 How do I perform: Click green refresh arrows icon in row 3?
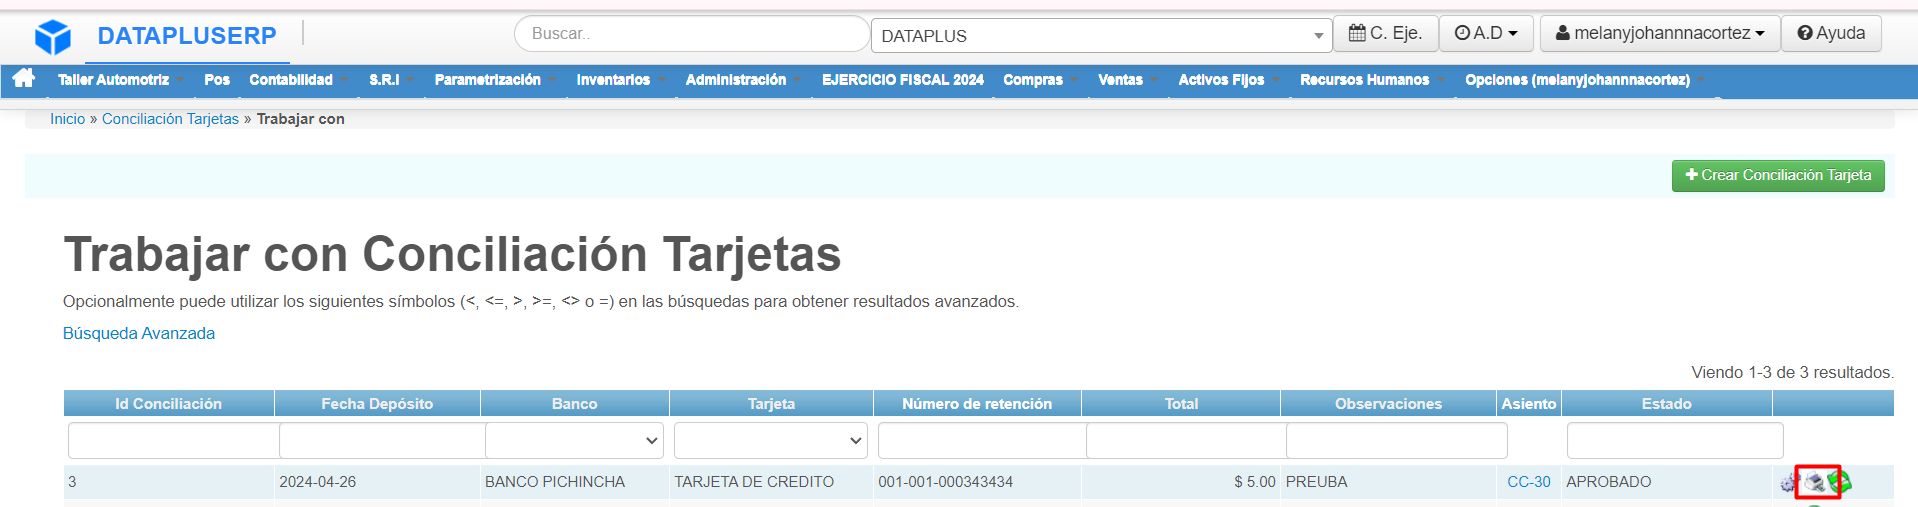[1840, 482]
